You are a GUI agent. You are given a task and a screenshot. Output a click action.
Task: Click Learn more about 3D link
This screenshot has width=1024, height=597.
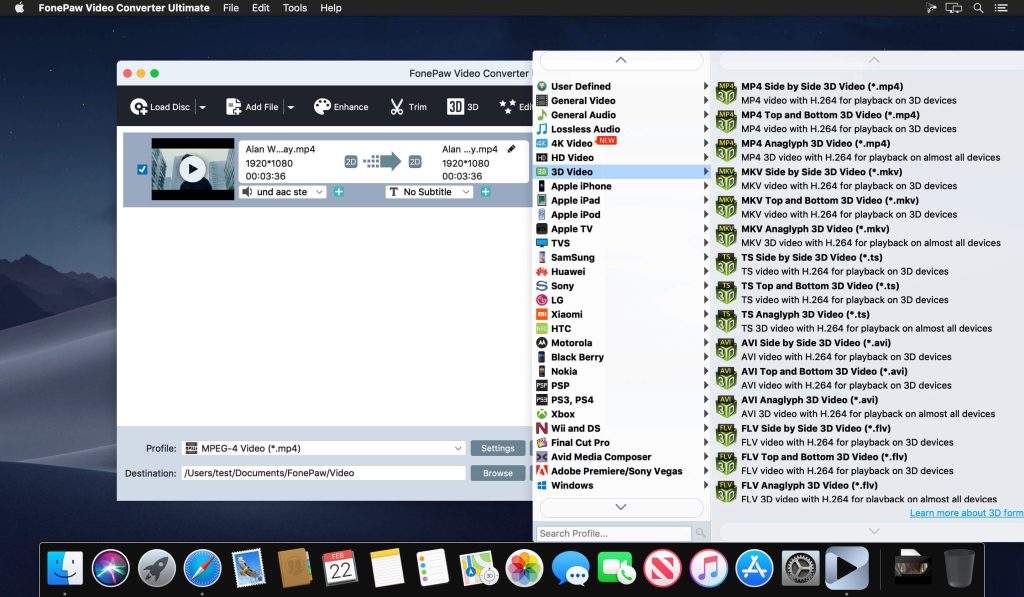(x=966, y=512)
